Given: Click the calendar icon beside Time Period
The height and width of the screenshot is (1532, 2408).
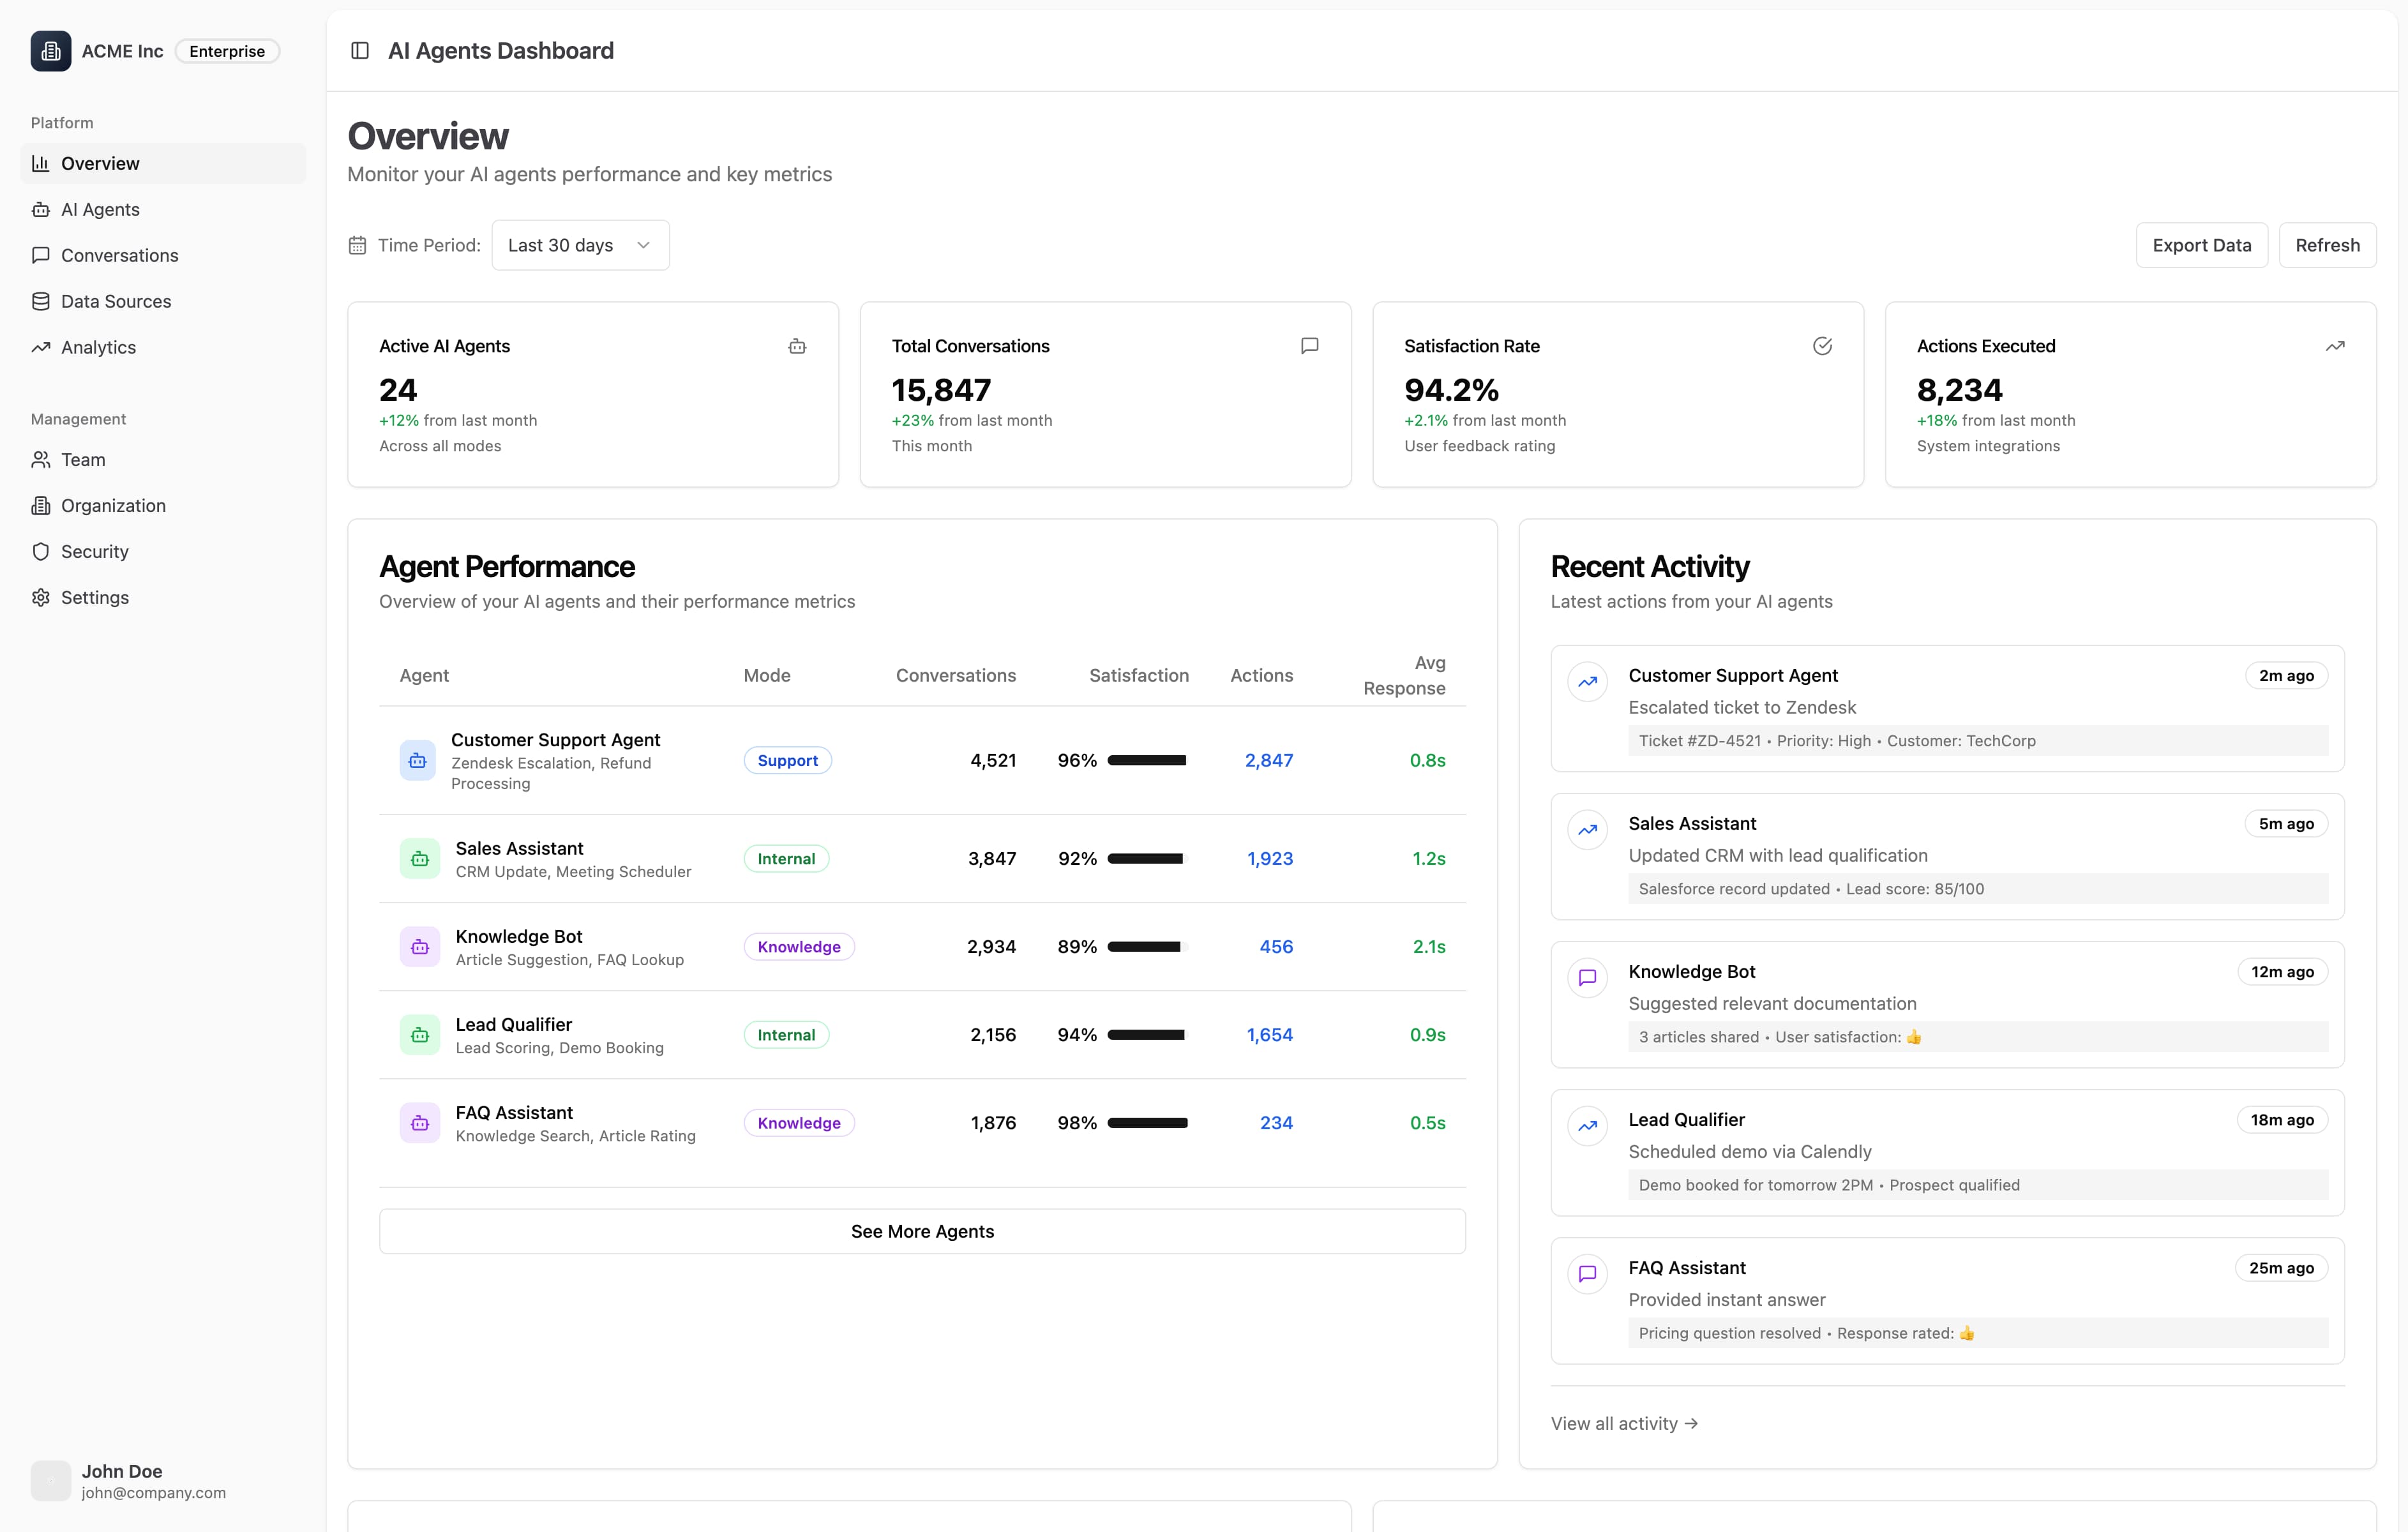Looking at the screenshot, I should tap(357, 245).
